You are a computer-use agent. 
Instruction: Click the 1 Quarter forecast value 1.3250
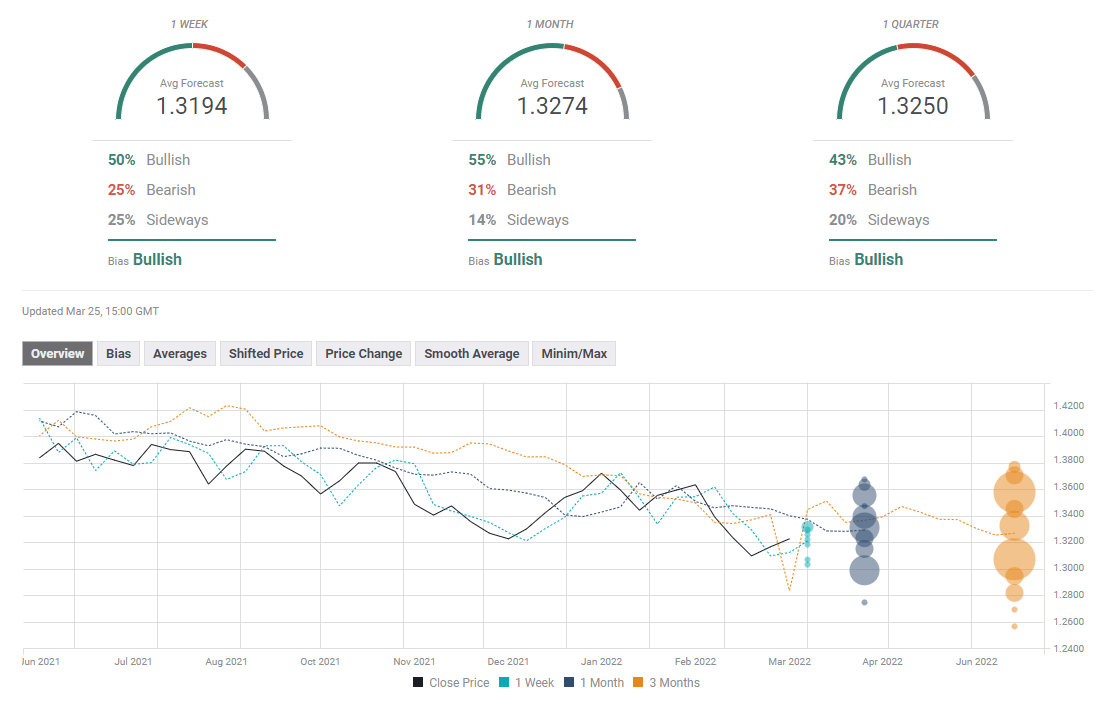pyautogui.click(x=913, y=106)
